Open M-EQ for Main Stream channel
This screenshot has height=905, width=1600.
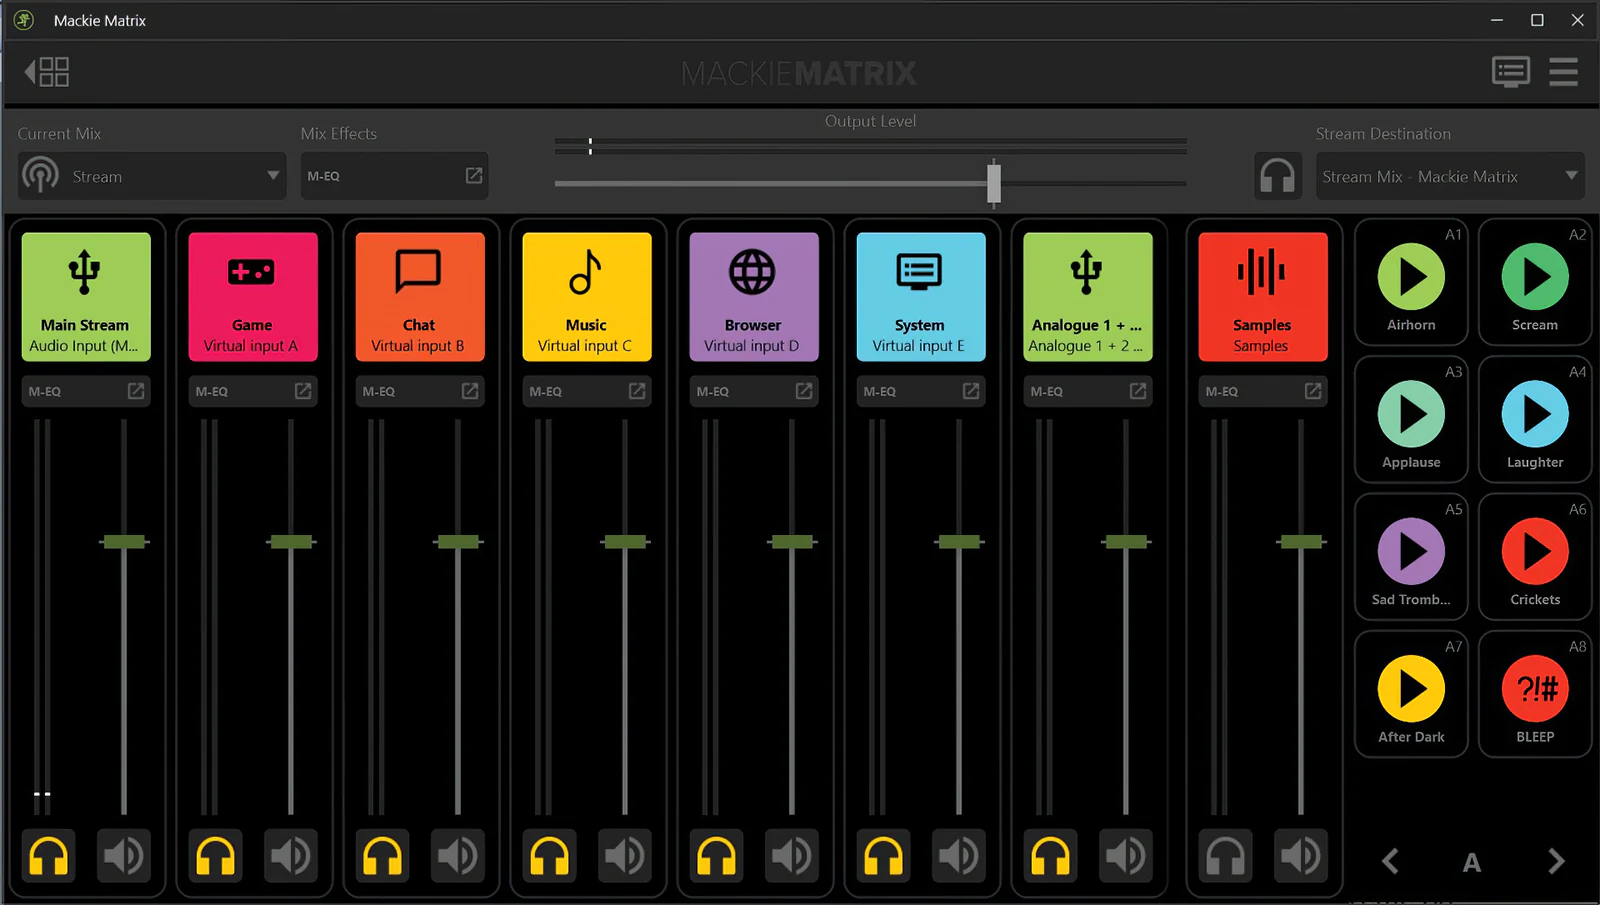coord(86,391)
